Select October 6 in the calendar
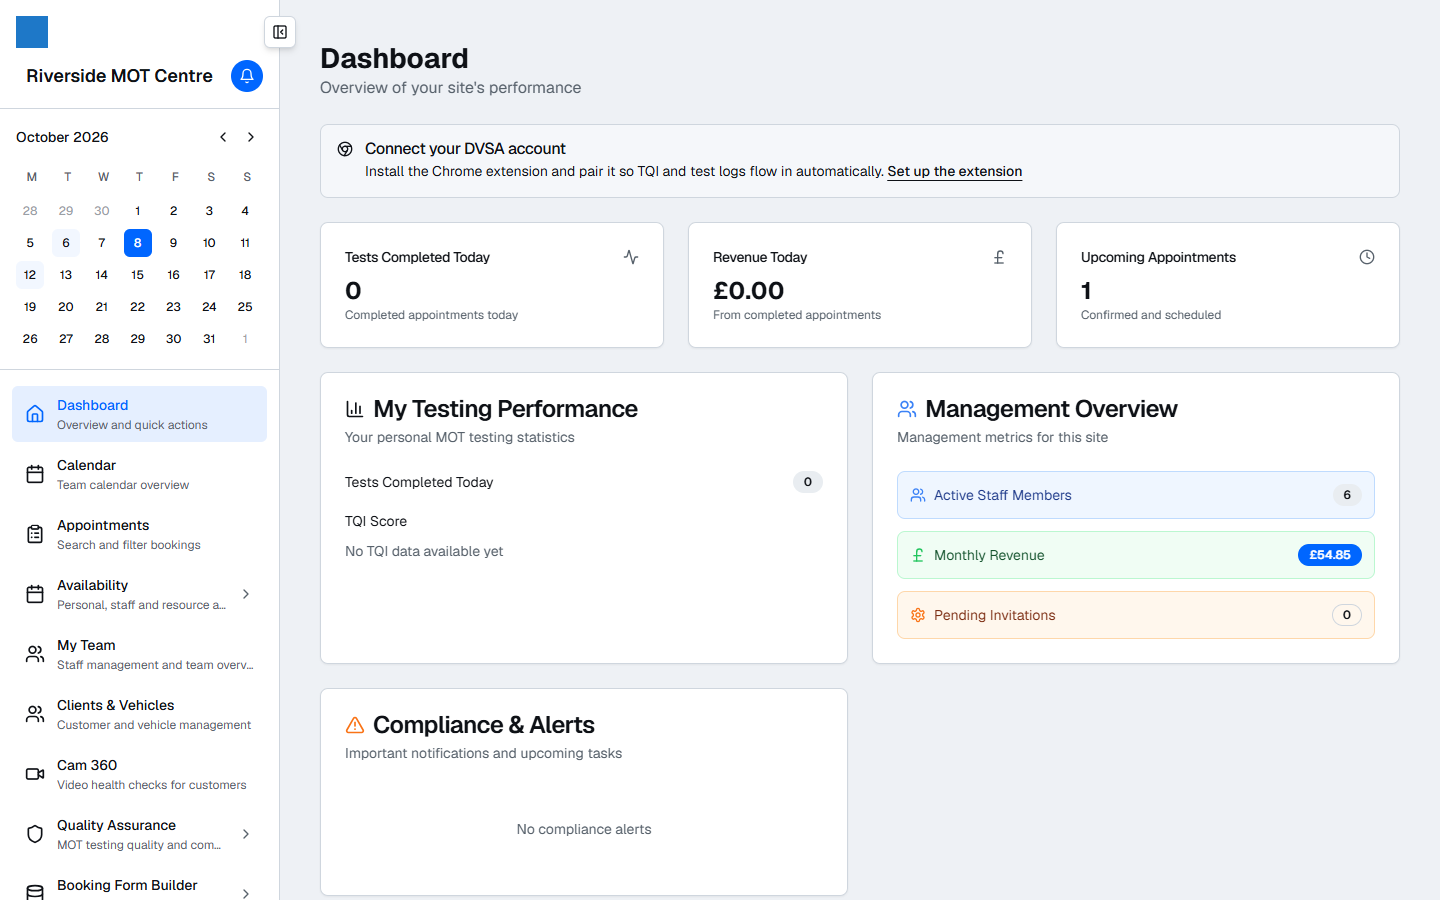The image size is (1440, 900). click(66, 243)
